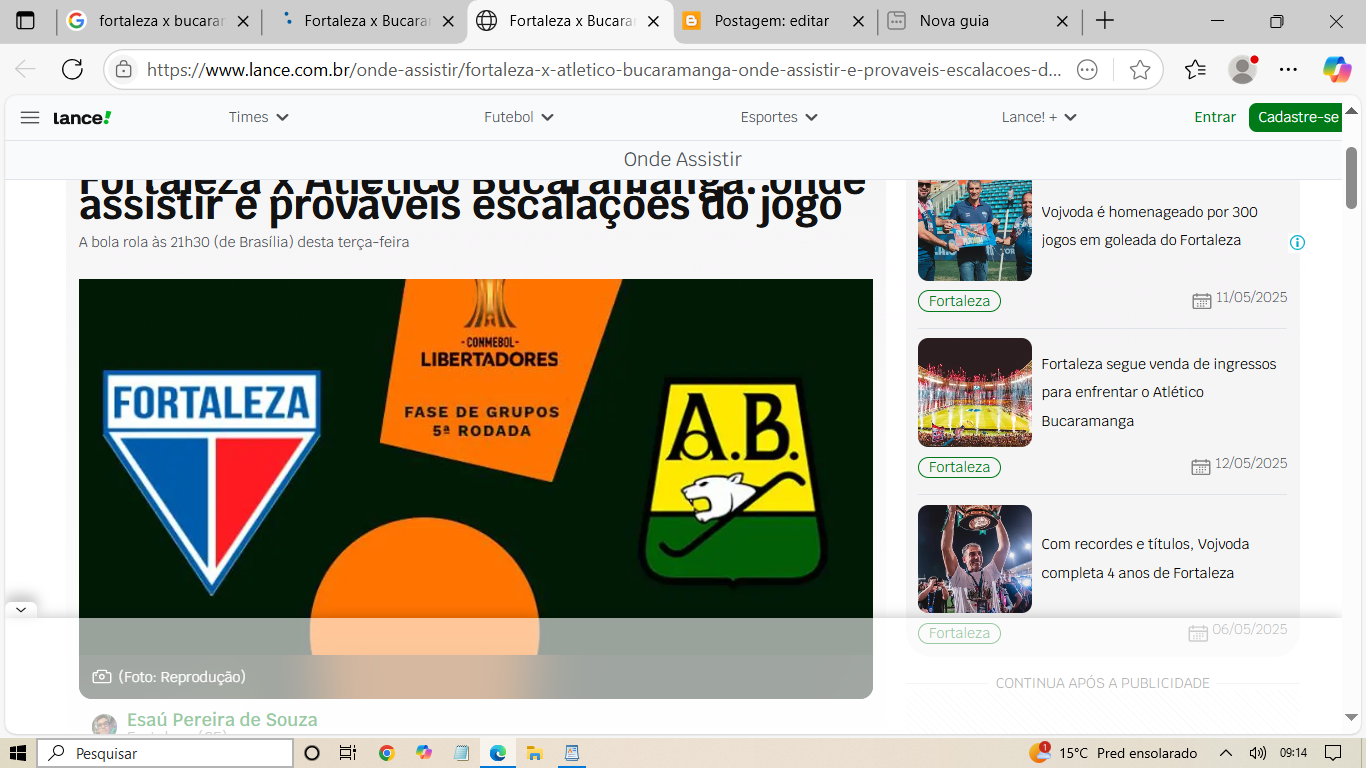Open the Lance hamburger menu
Viewport: 1366px width, 768px height.
(30, 117)
